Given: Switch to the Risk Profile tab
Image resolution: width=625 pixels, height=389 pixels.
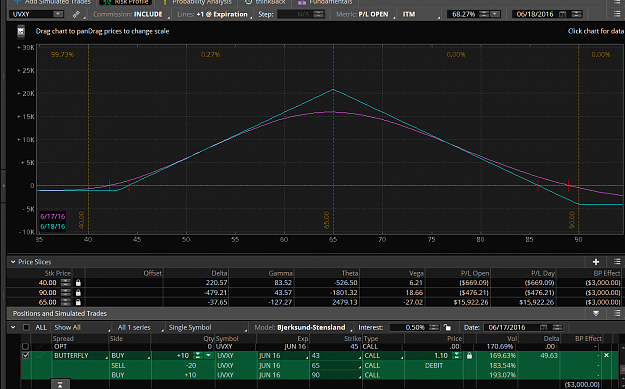Looking at the screenshot, I should 127,2.
